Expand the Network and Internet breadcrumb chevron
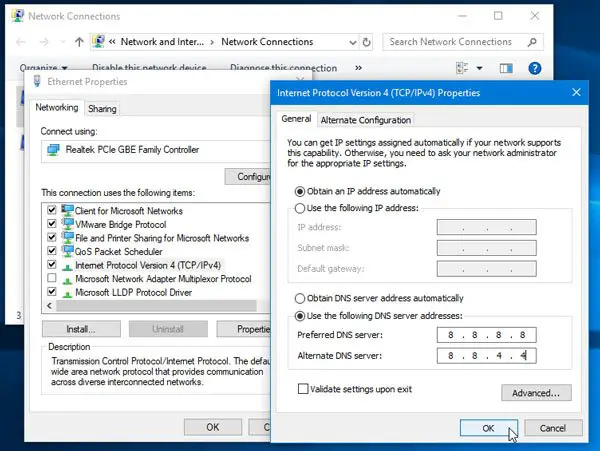The width and height of the screenshot is (600, 451). point(211,42)
